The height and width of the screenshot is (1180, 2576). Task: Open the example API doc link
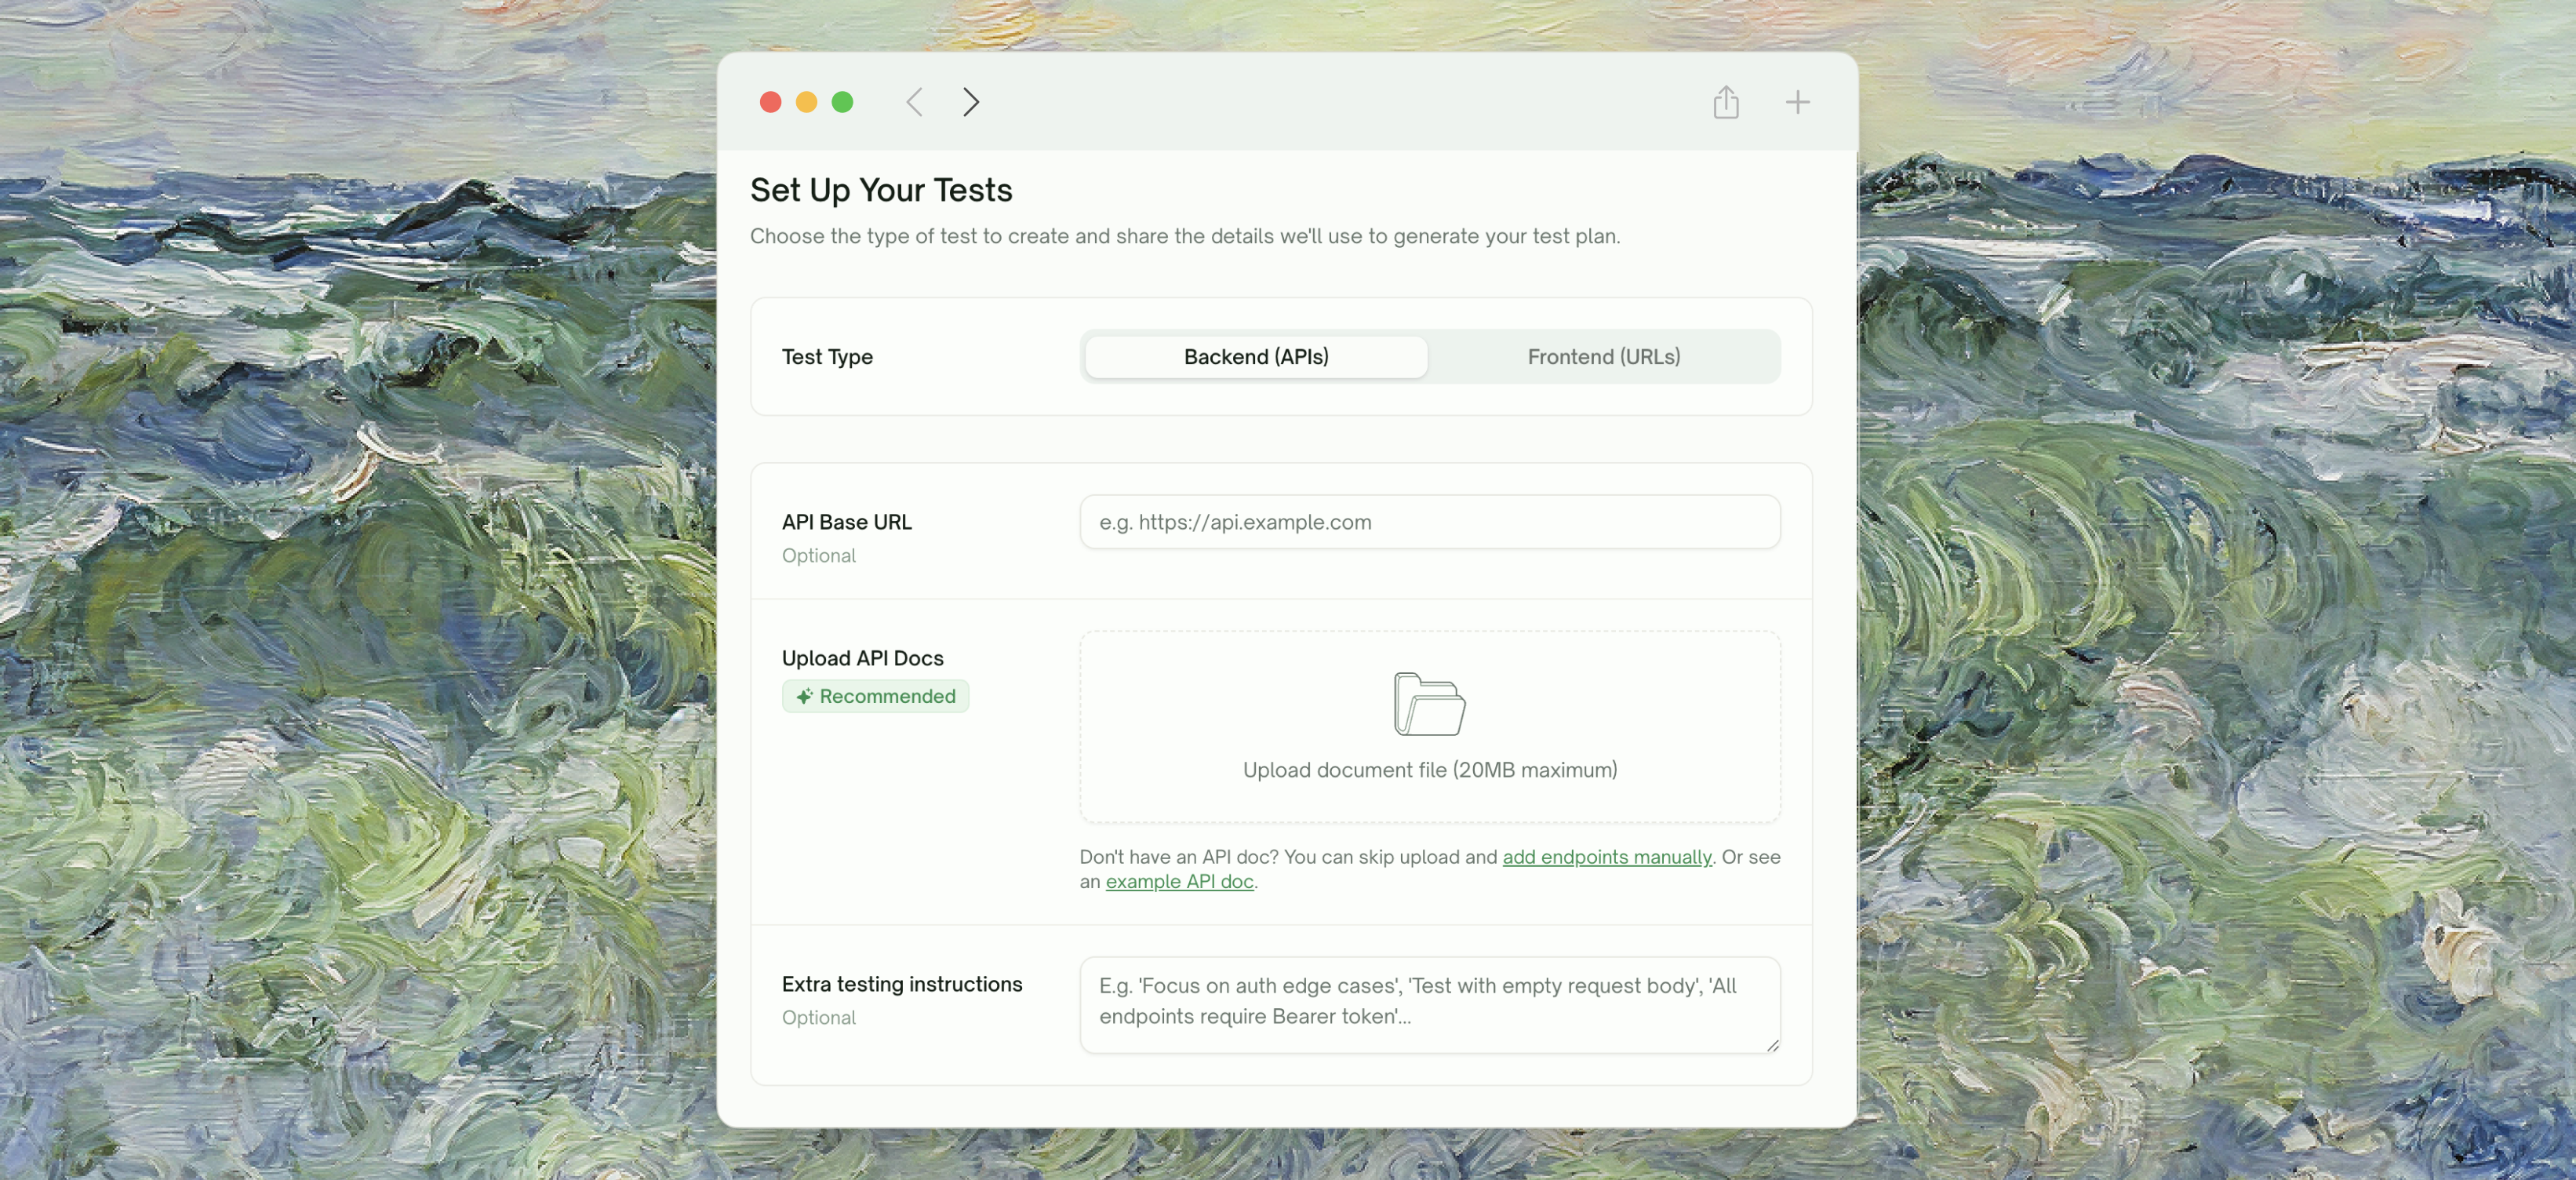click(1179, 882)
